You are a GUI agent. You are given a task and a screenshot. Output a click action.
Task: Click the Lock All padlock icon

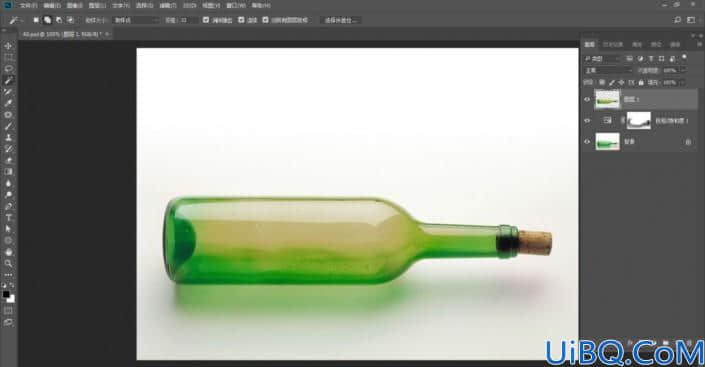641,83
